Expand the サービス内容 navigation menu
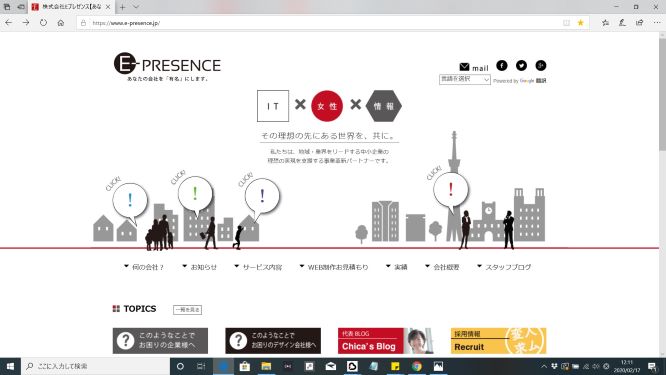This screenshot has height=375, width=666. coord(258,267)
